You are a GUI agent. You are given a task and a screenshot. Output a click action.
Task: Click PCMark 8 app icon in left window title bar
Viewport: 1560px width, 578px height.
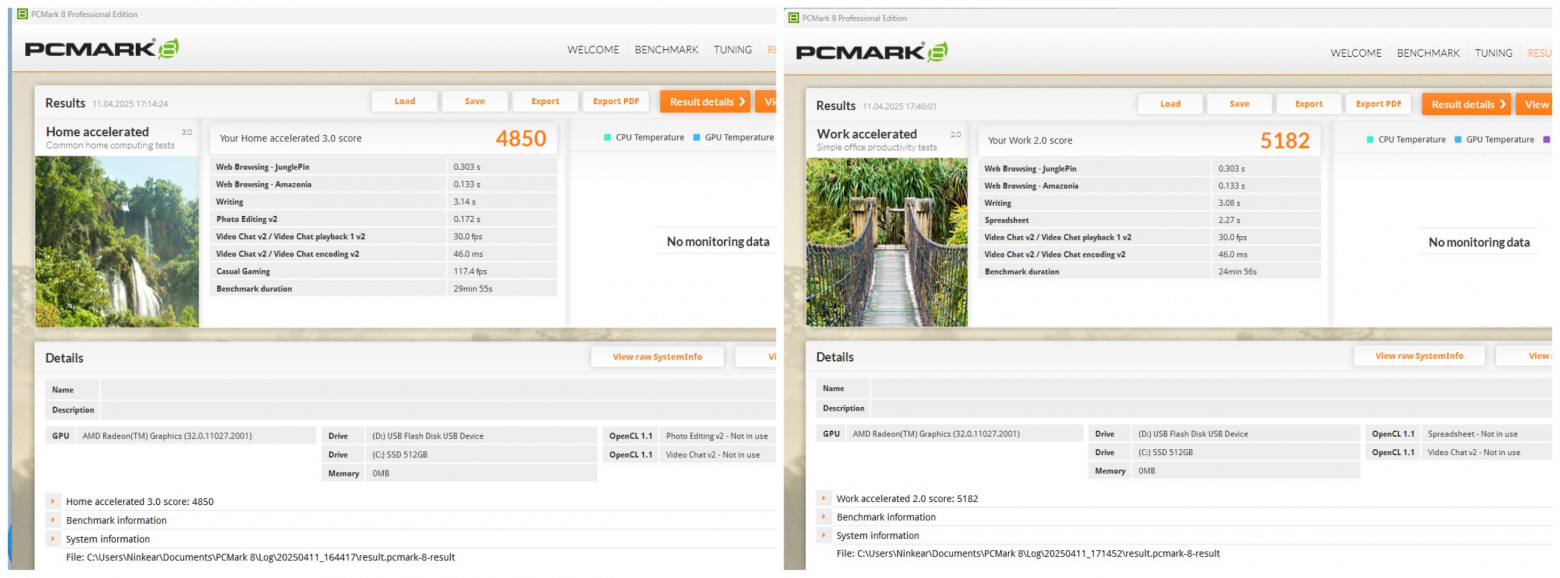[x=22, y=15]
